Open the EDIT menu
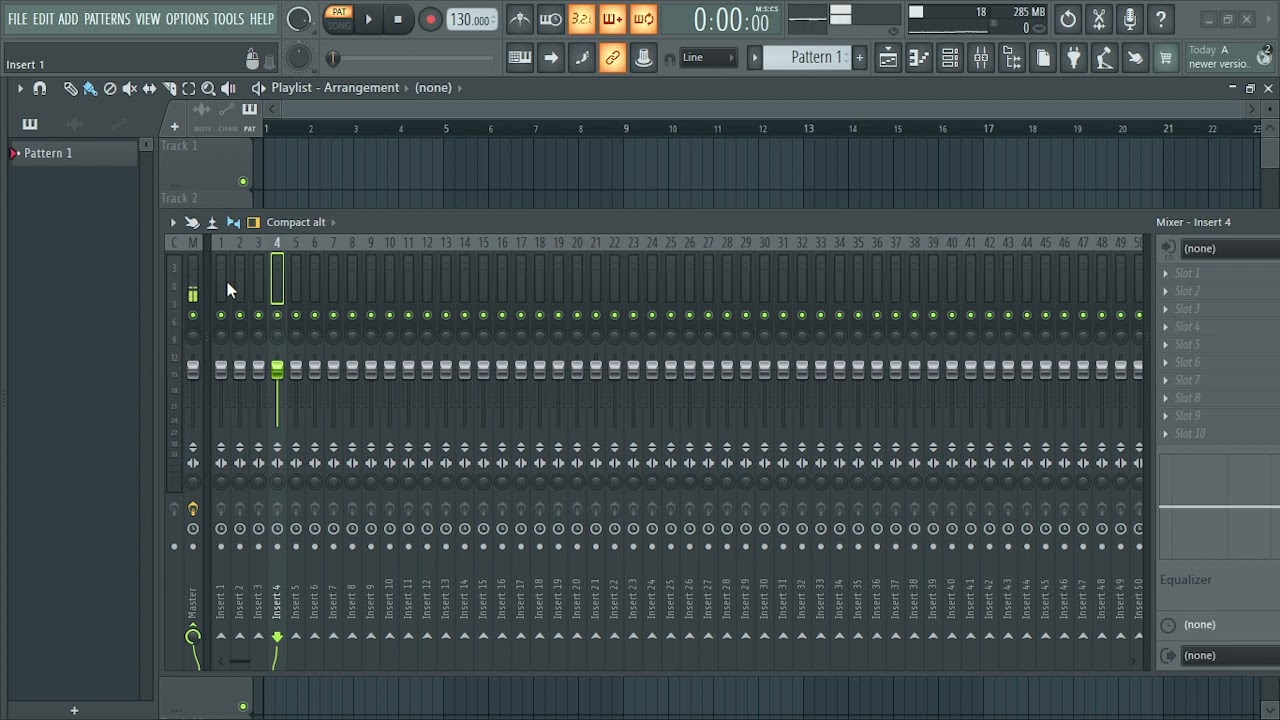The image size is (1280, 720). tap(43, 19)
